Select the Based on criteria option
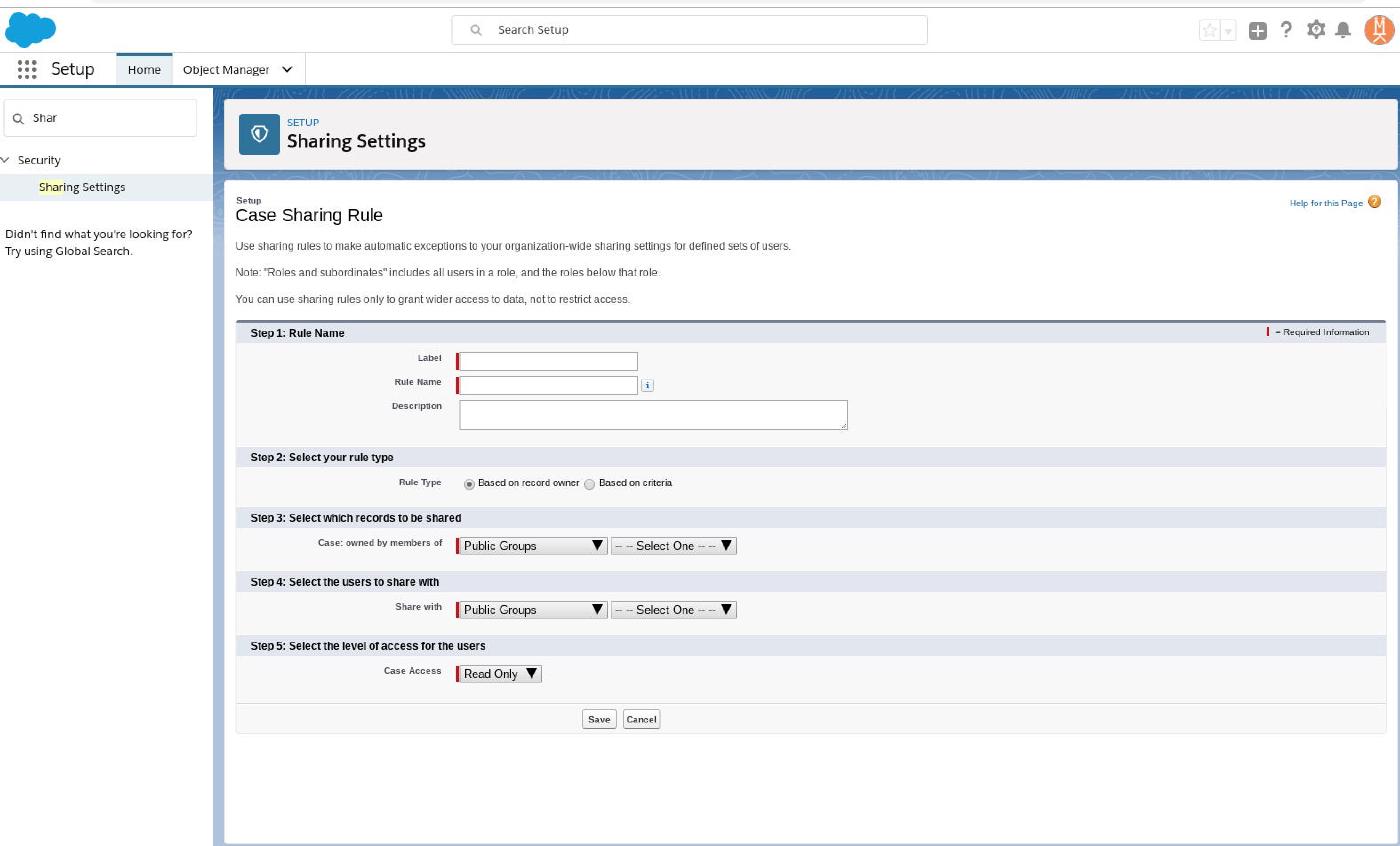The width and height of the screenshot is (1400, 846). click(590, 484)
